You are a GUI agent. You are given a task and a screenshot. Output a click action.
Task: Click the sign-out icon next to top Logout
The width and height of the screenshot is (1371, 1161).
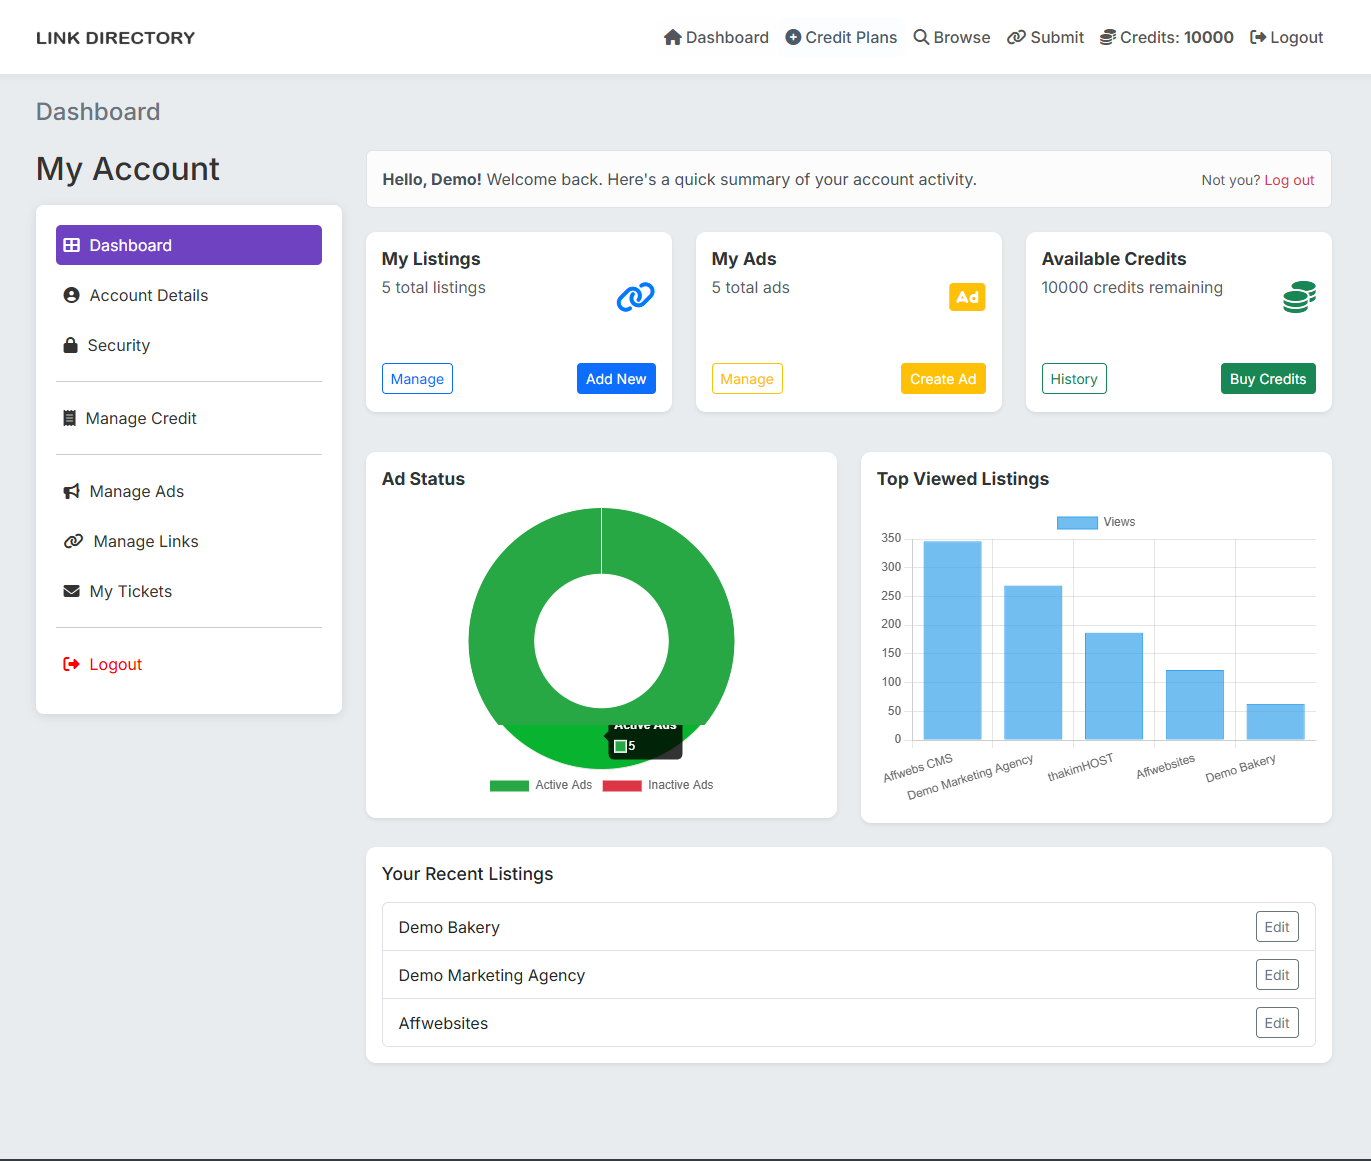(1258, 37)
